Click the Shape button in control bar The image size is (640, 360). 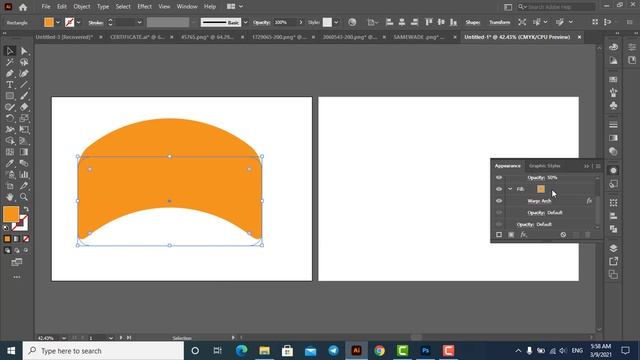tap(473, 22)
